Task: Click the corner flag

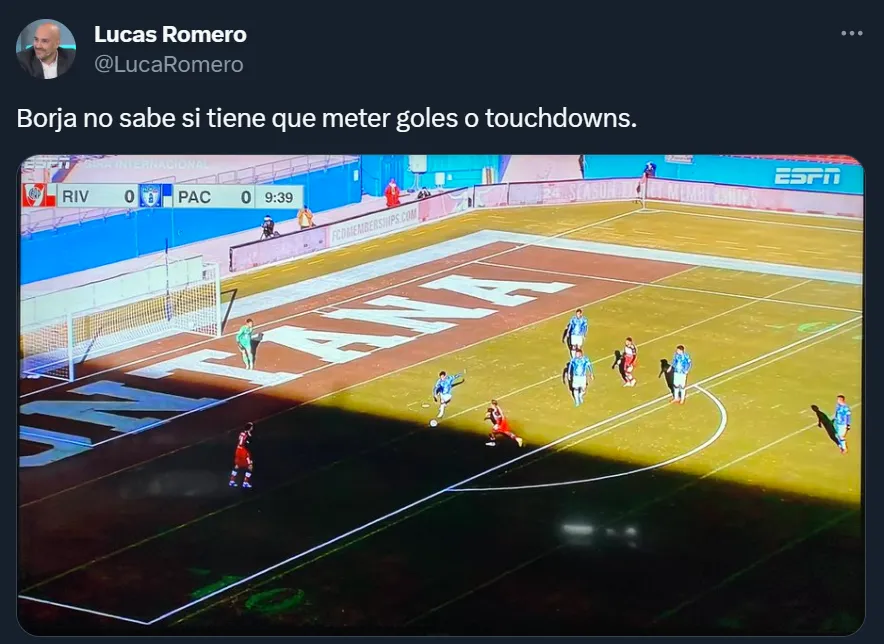Action: [643, 191]
